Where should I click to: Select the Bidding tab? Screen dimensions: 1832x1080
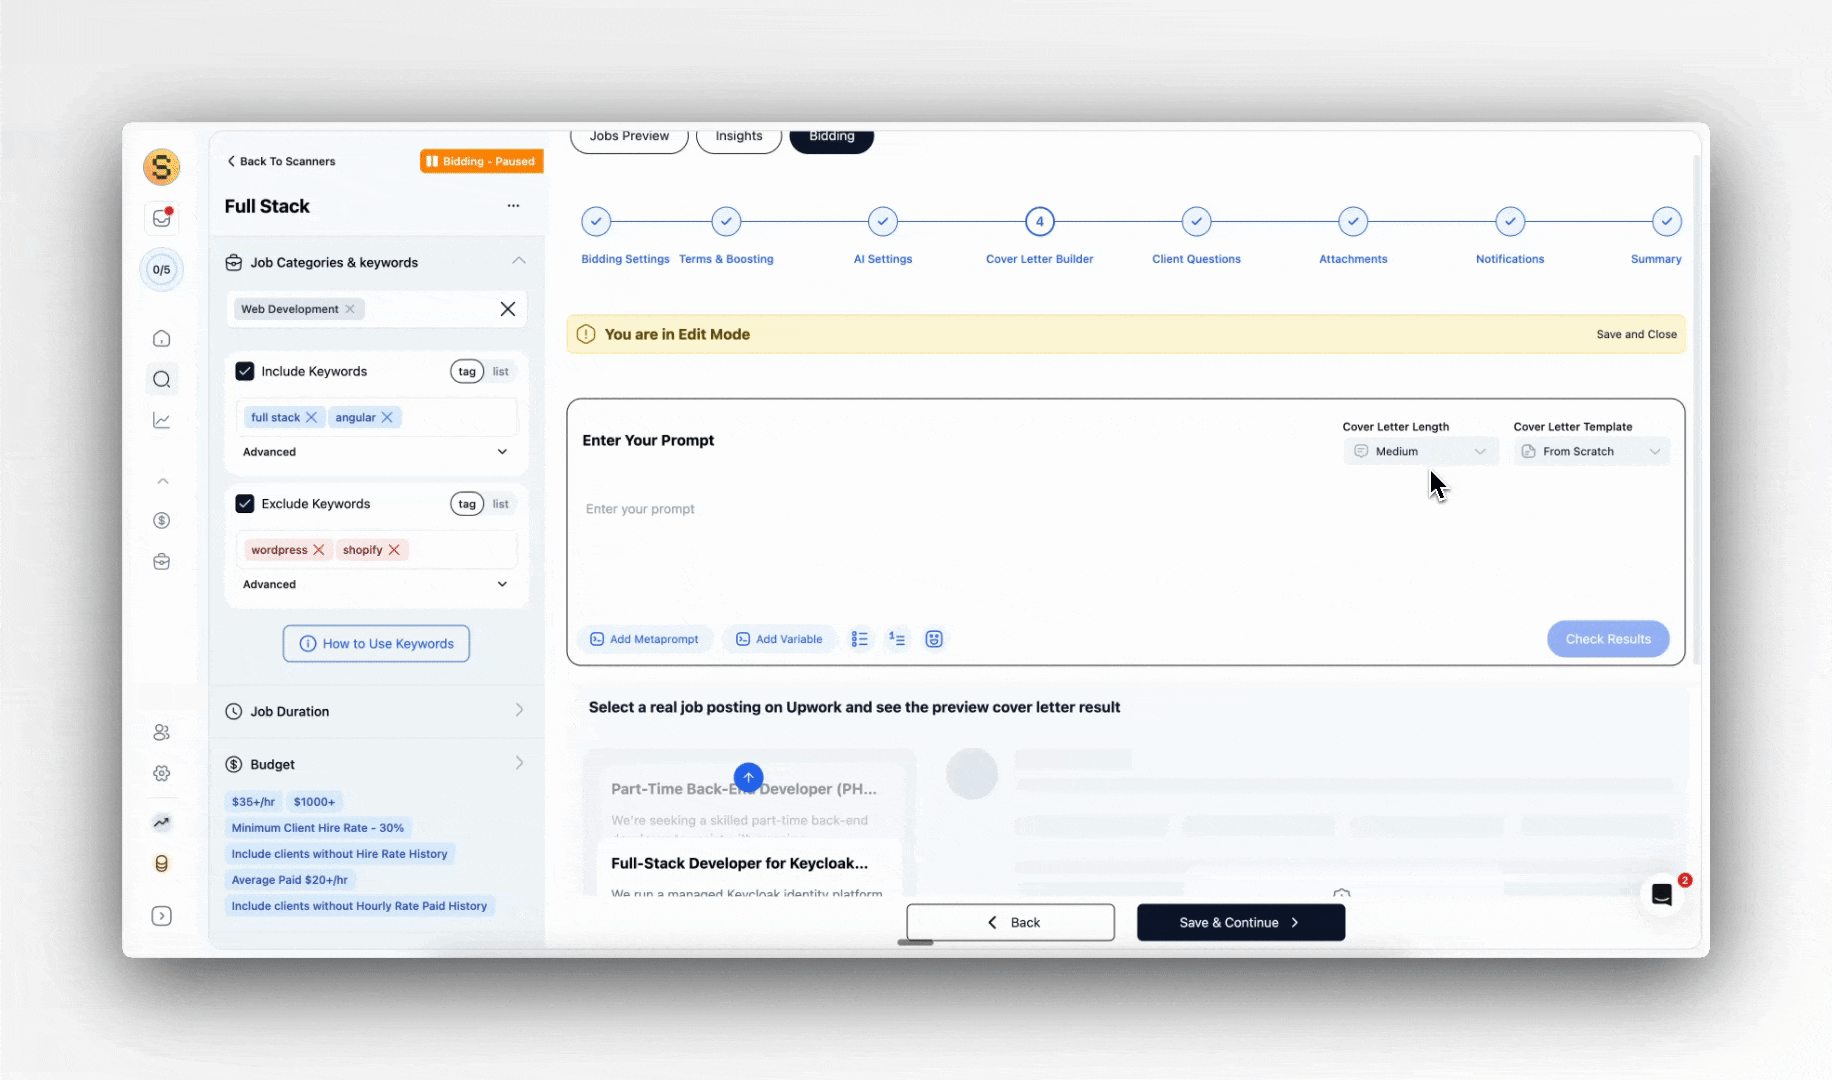[831, 137]
